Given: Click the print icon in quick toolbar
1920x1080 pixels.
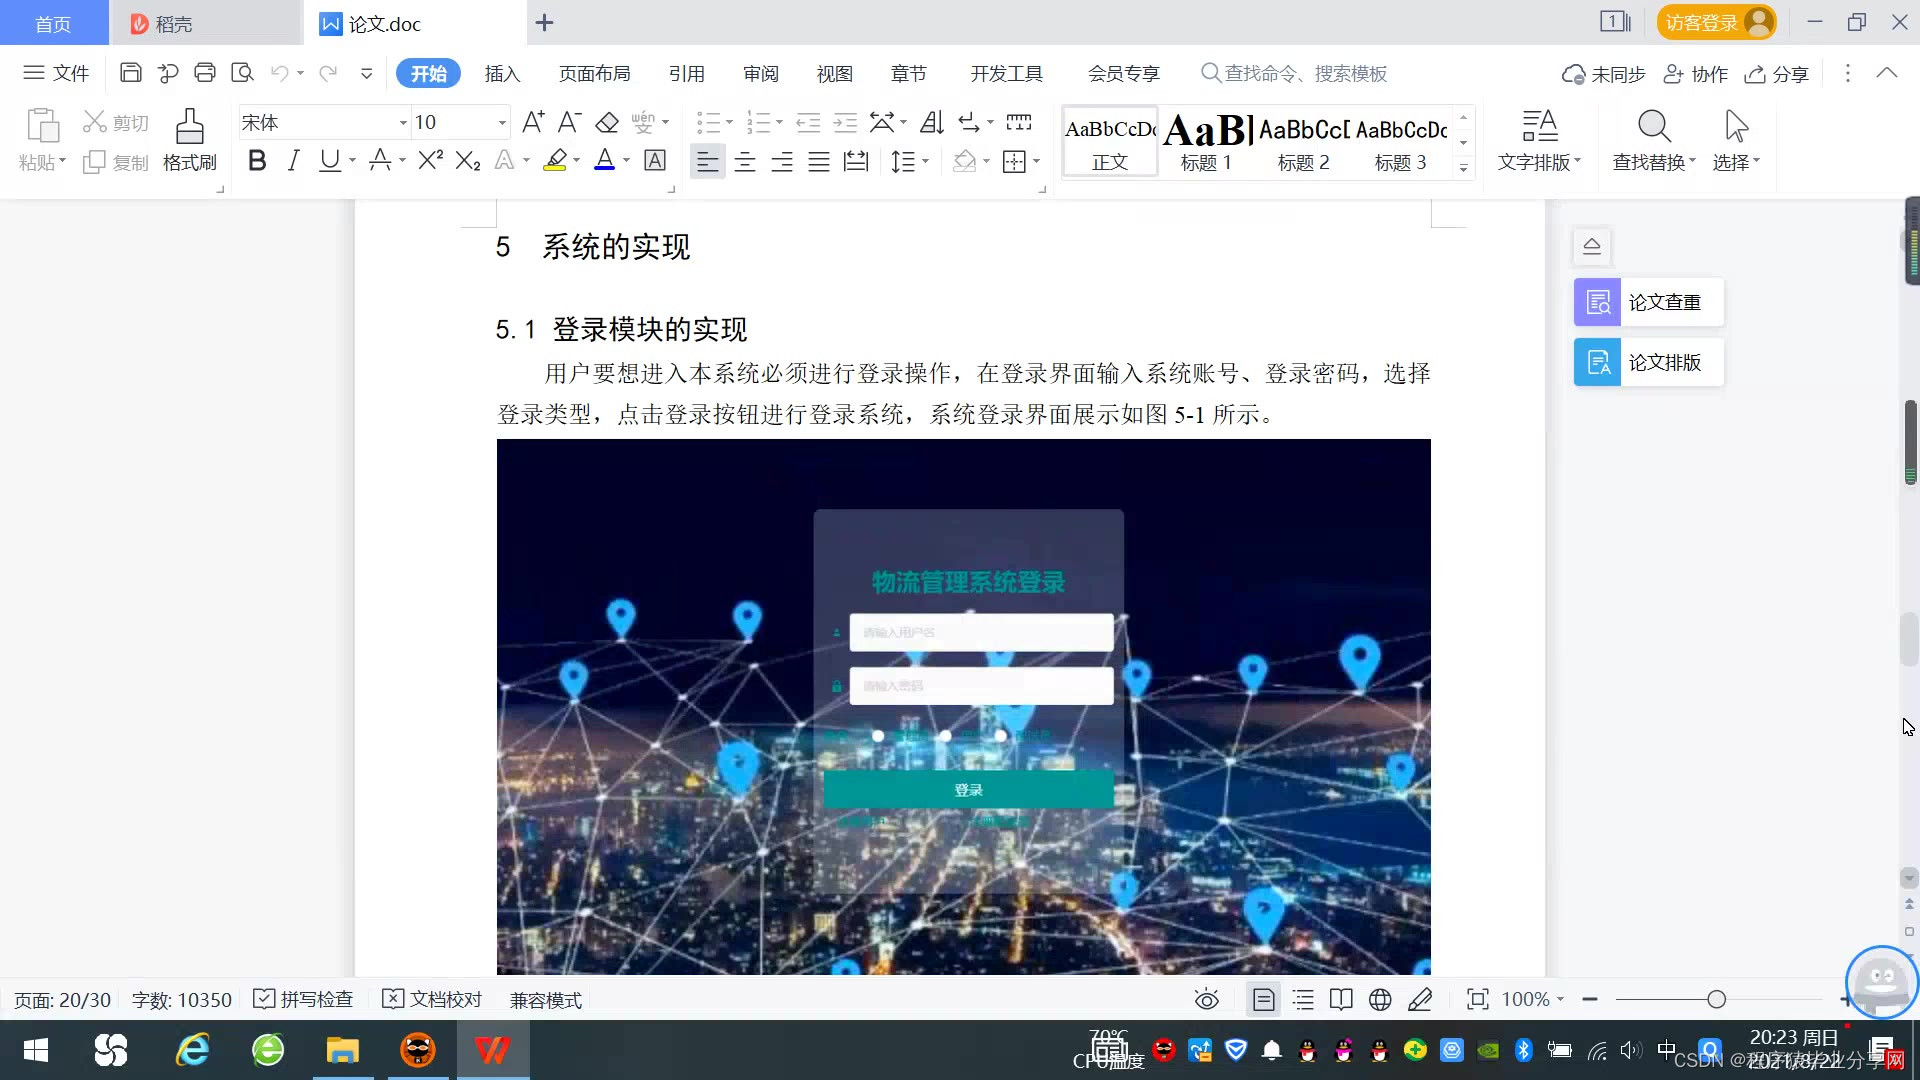Looking at the screenshot, I should click(x=205, y=73).
